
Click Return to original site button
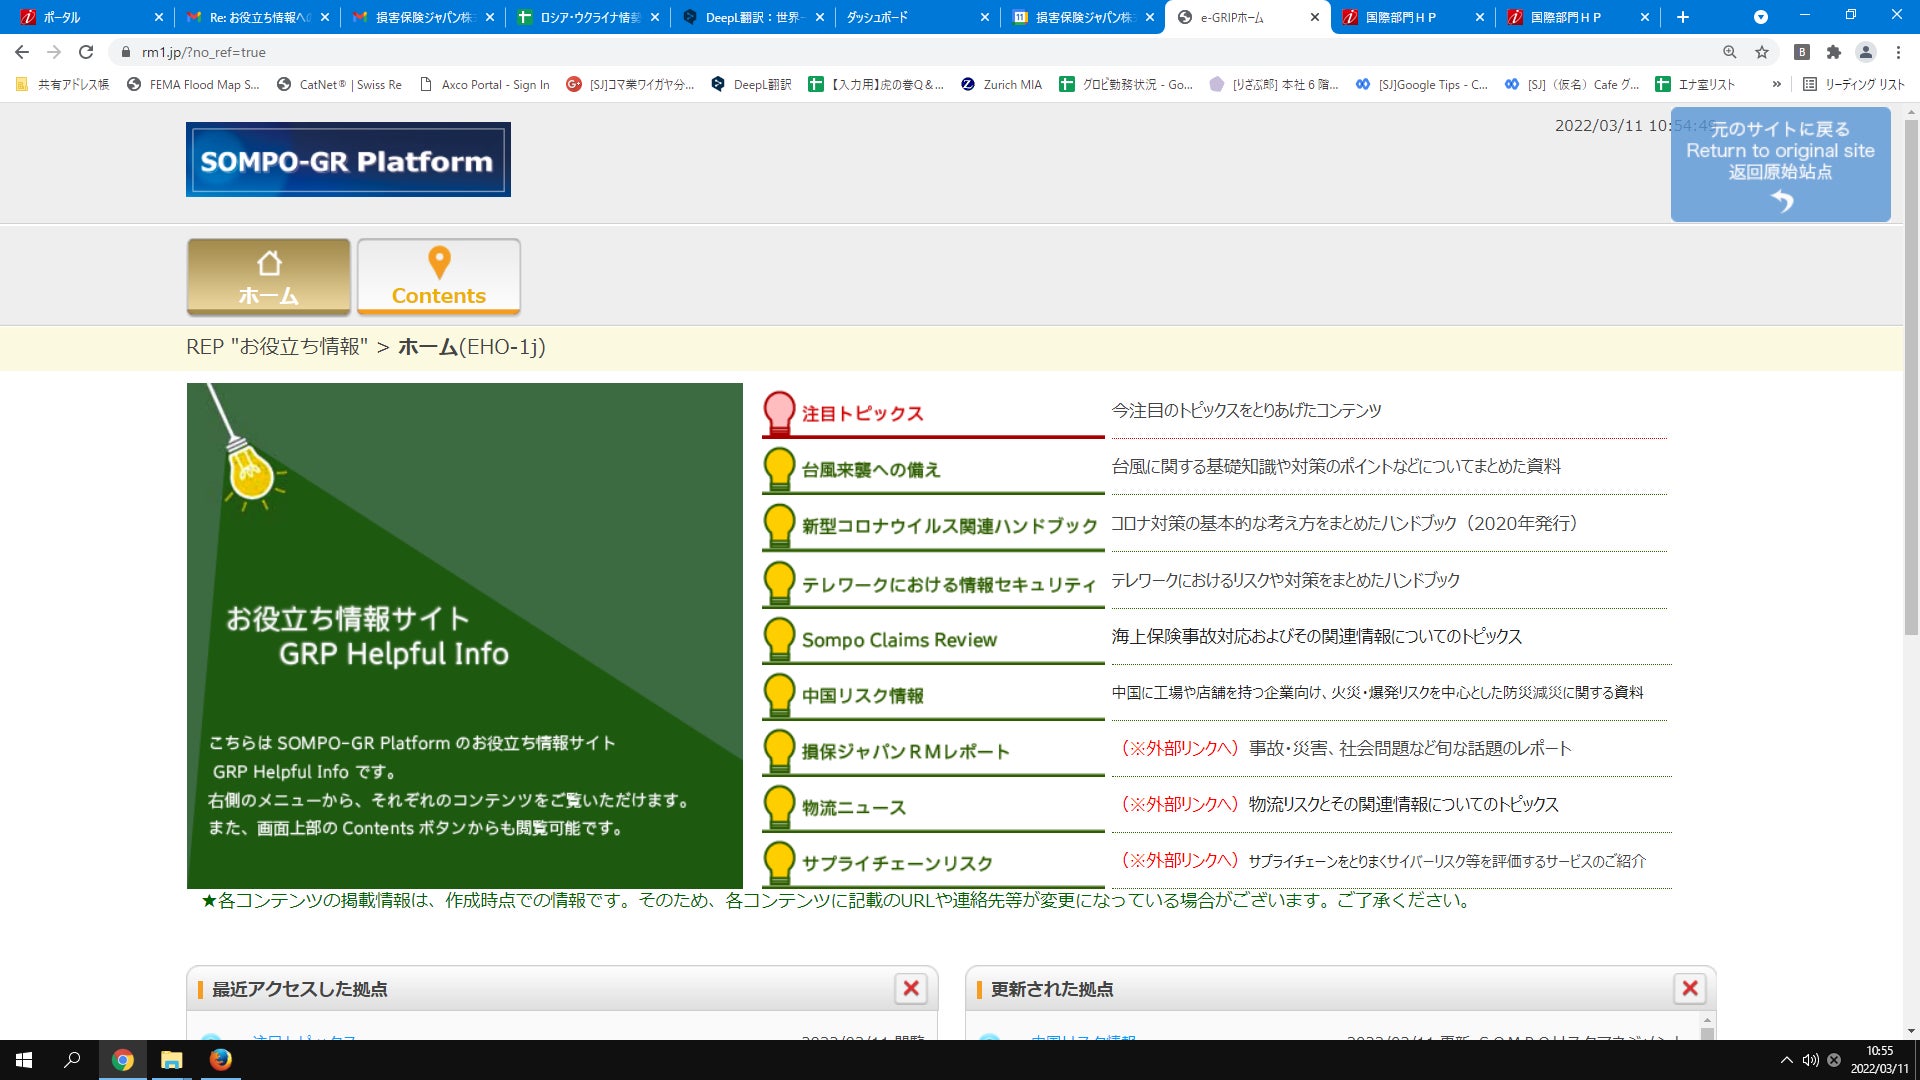(1780, 165)
